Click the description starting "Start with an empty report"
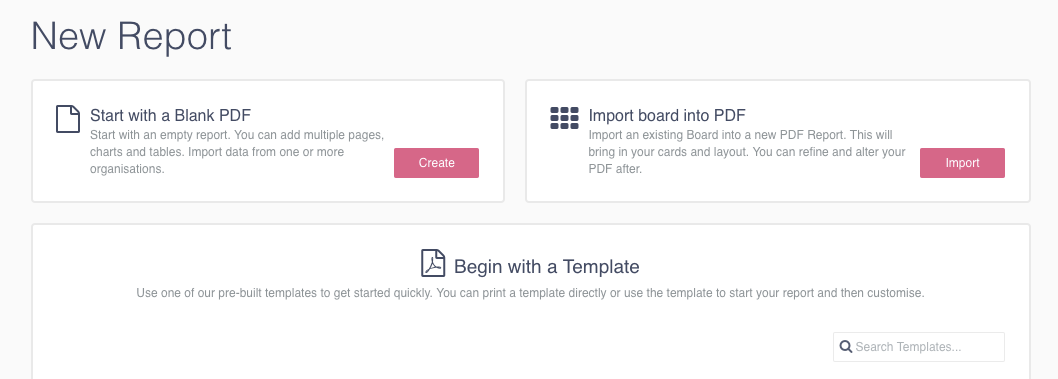This screenshot has width=1058, height=379. point(237,152)
